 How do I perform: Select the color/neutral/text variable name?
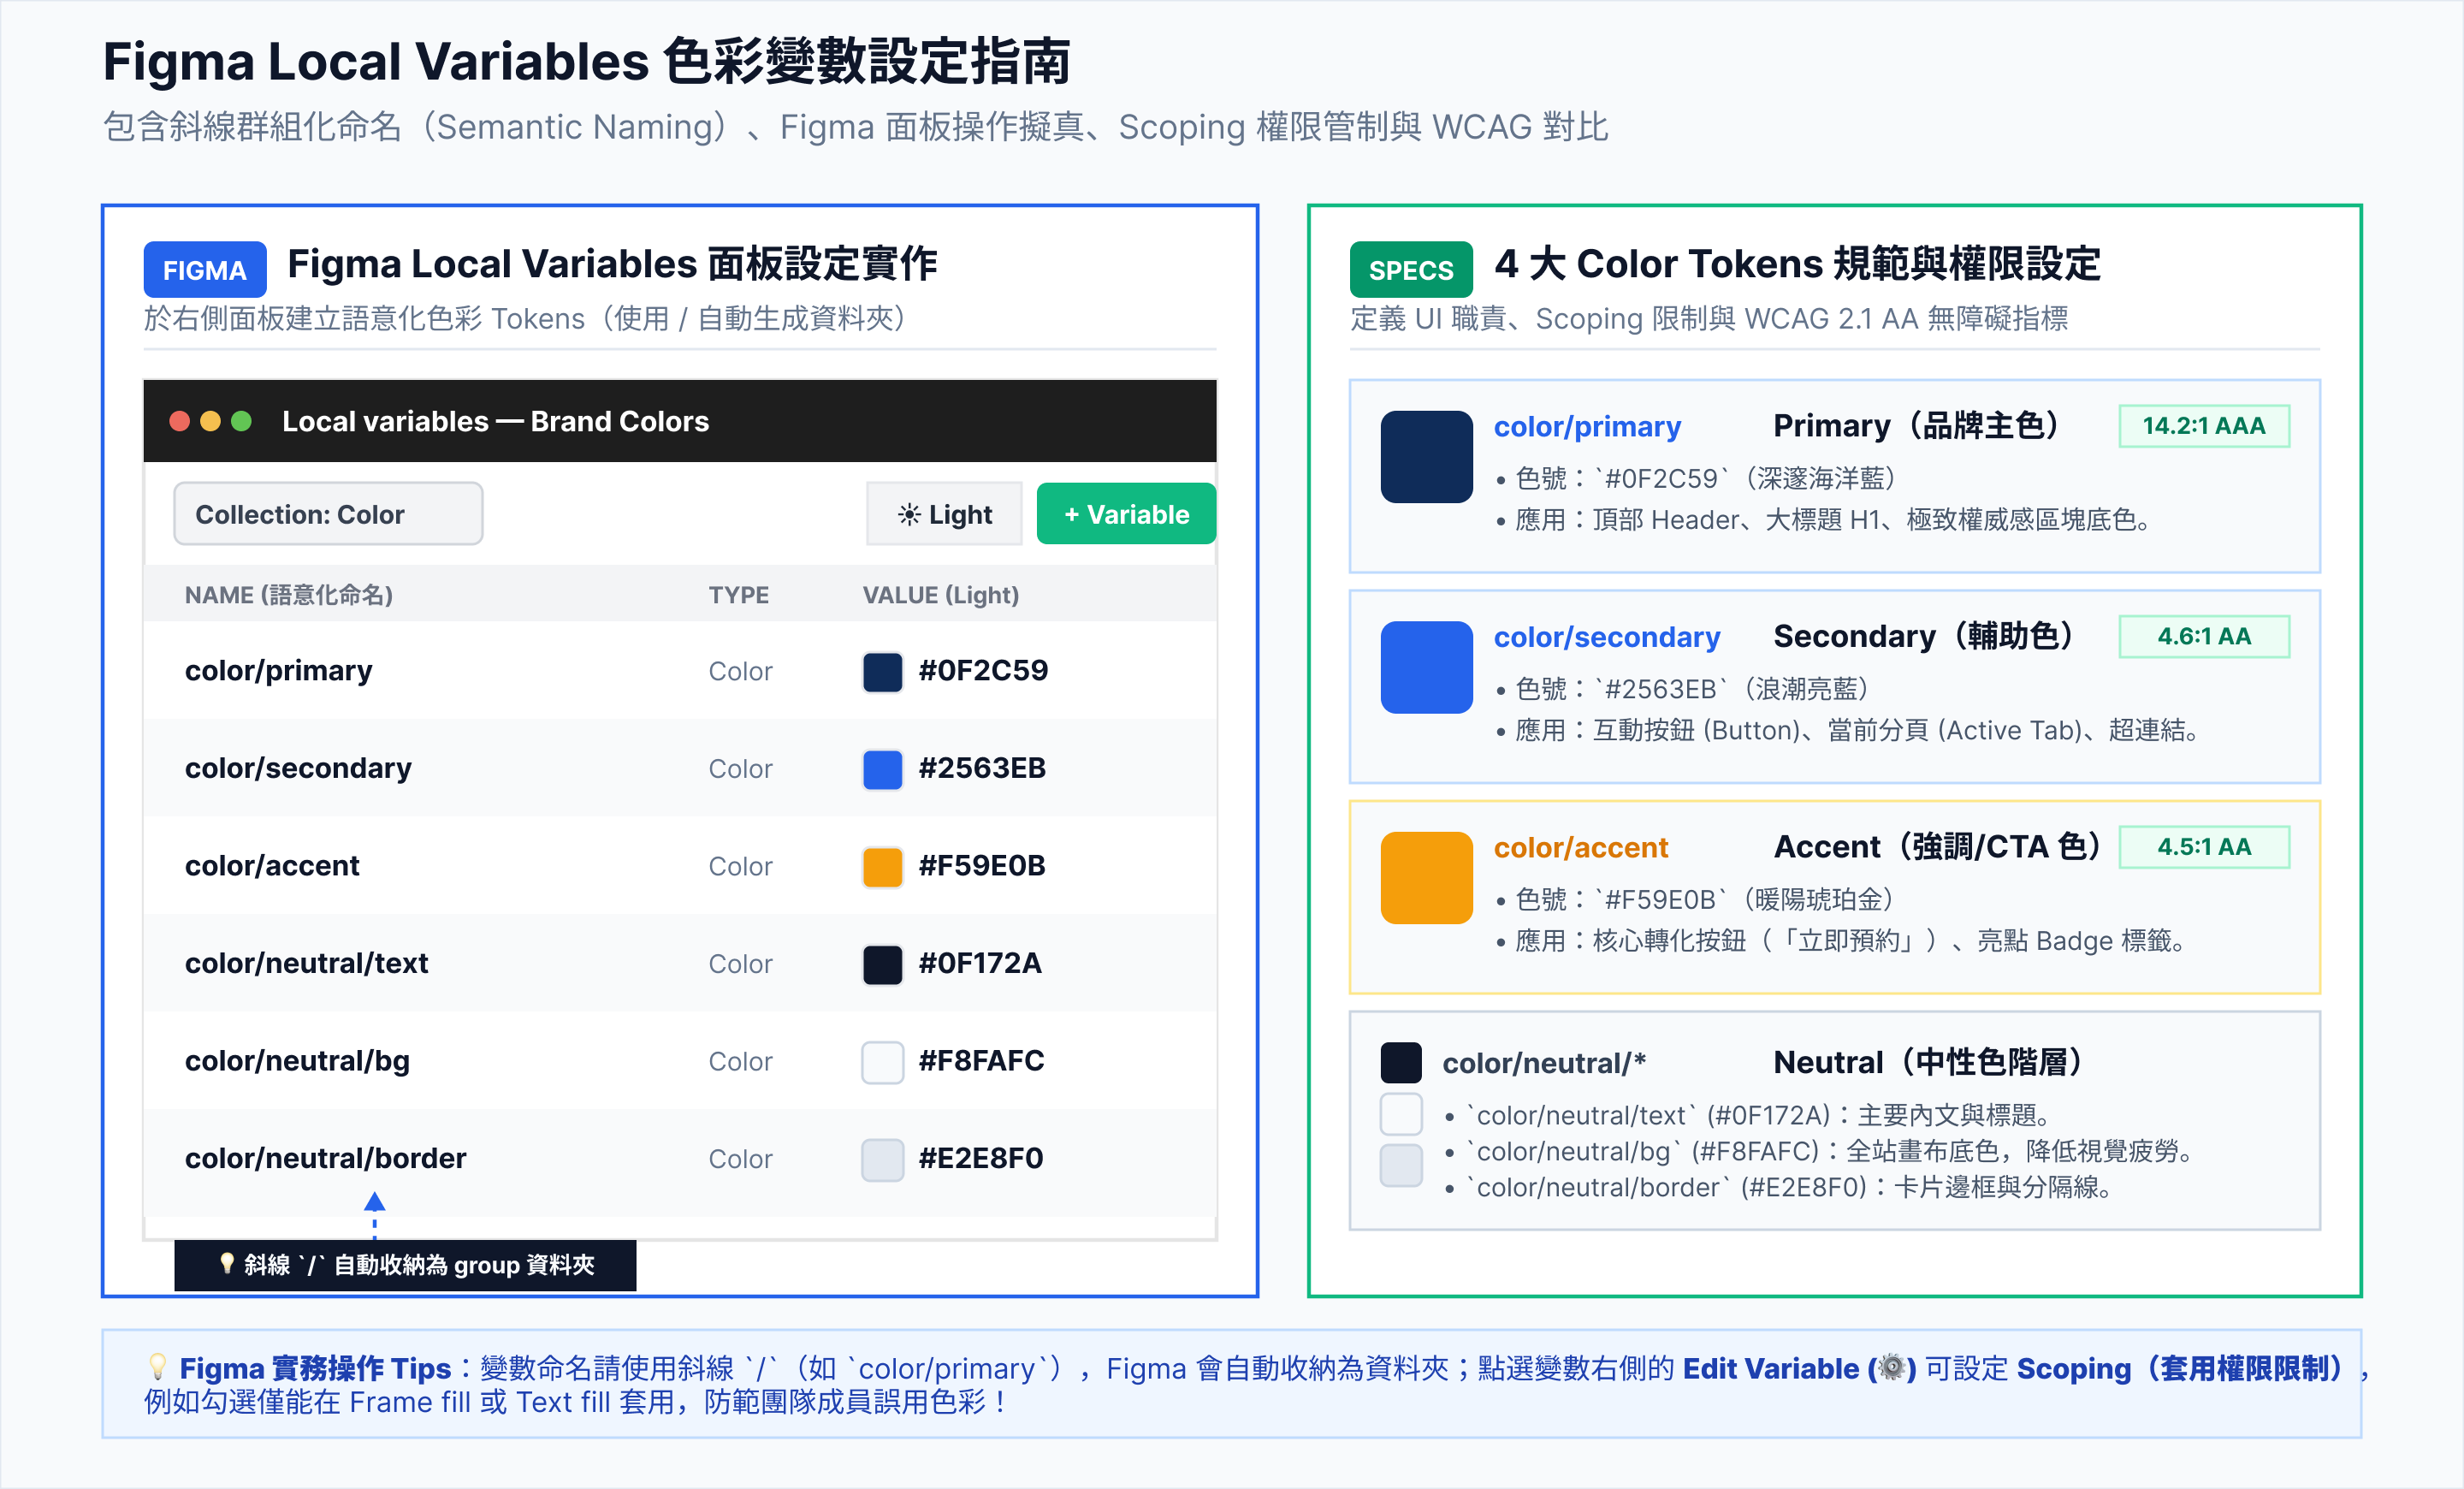click(306, 963)
